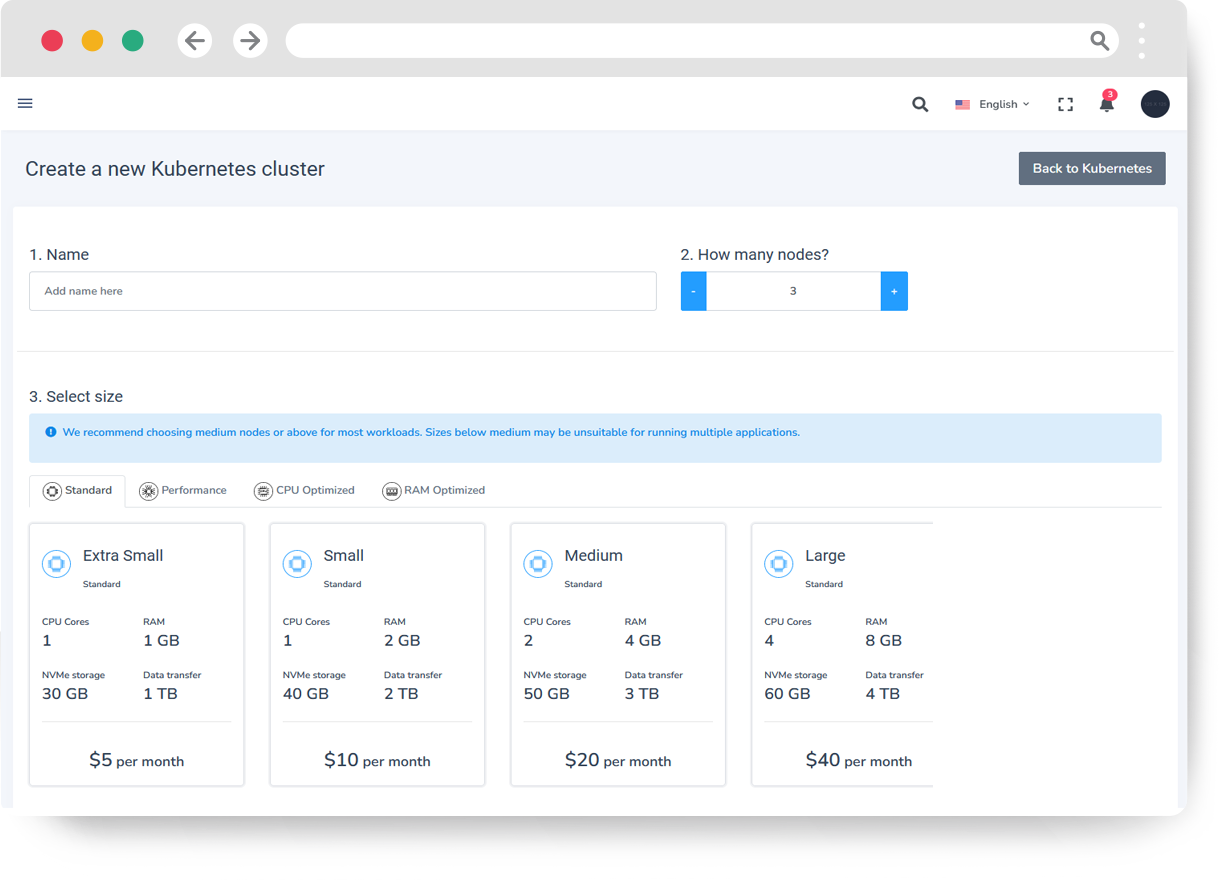Click the Extra Small plan circular icon
Image resolution: width=1219 pixels, height=880 pixels.
click(x=56, y=564)
